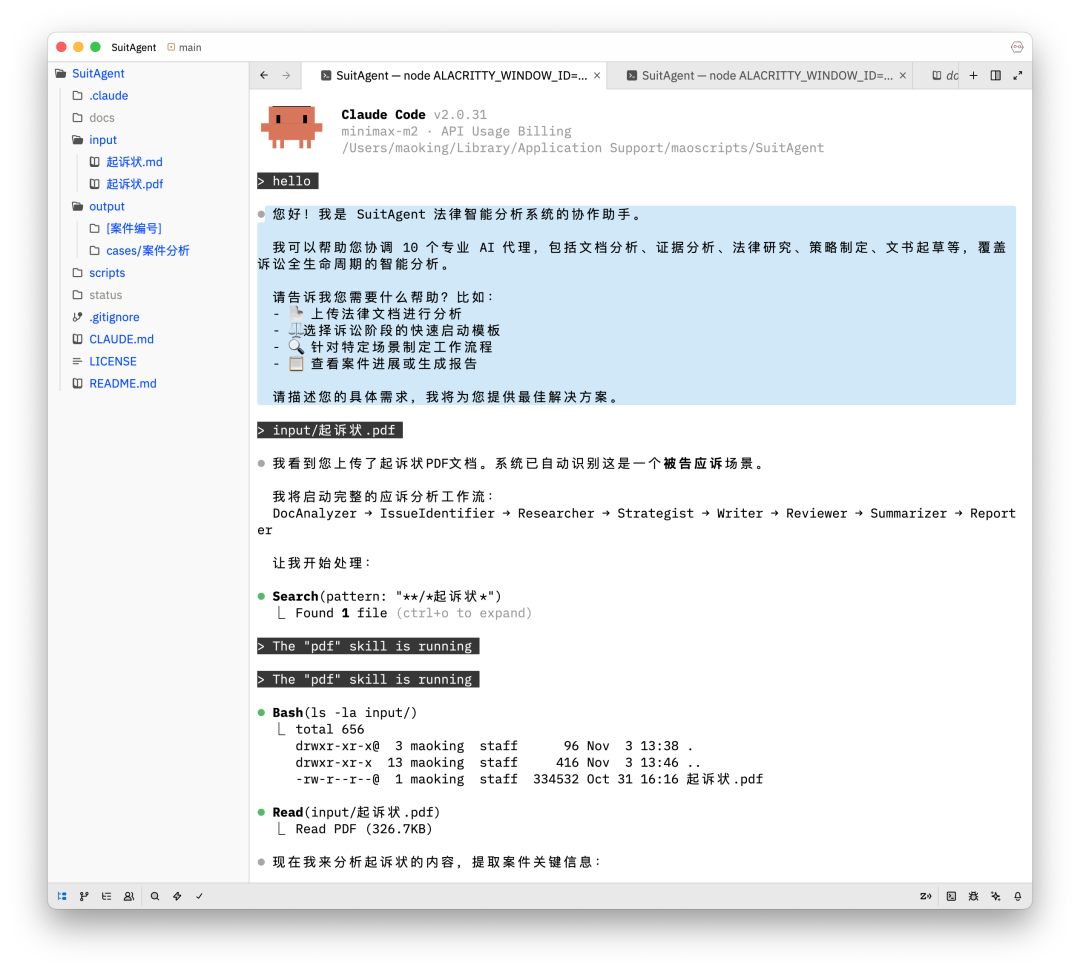Open the collaboration panel people icon

(129, 896)
